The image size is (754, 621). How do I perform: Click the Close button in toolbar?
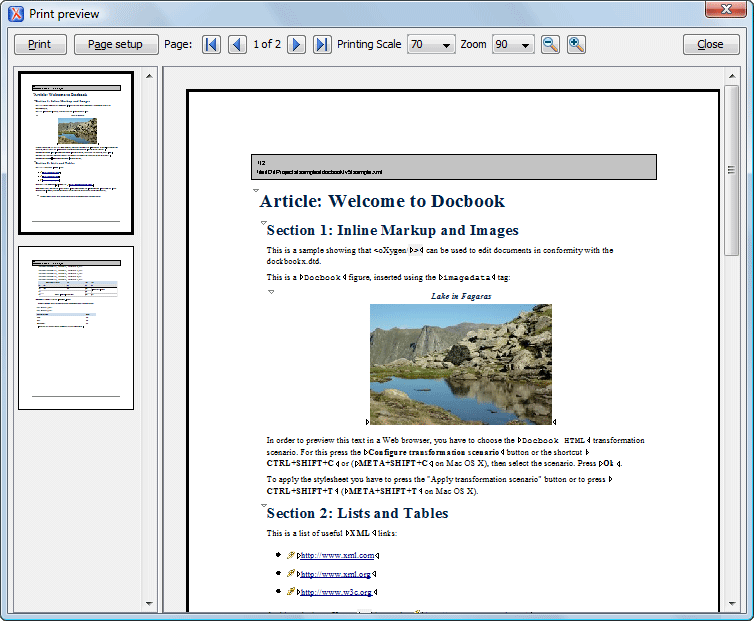[x=710, y=45]
